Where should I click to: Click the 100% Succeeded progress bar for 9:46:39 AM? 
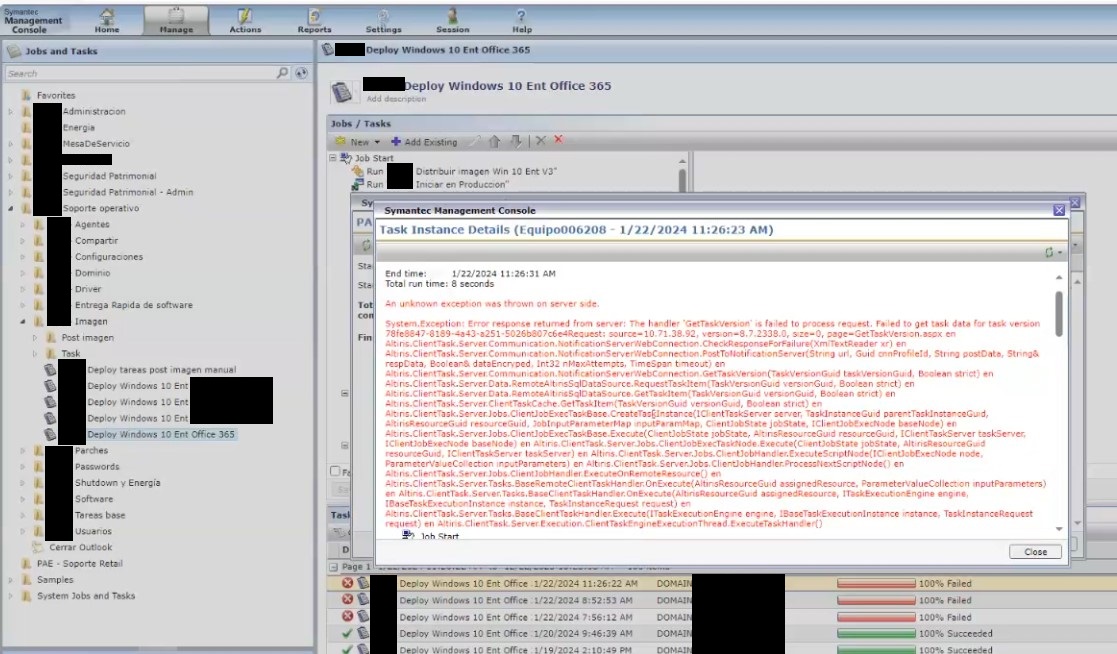(876, 633)
